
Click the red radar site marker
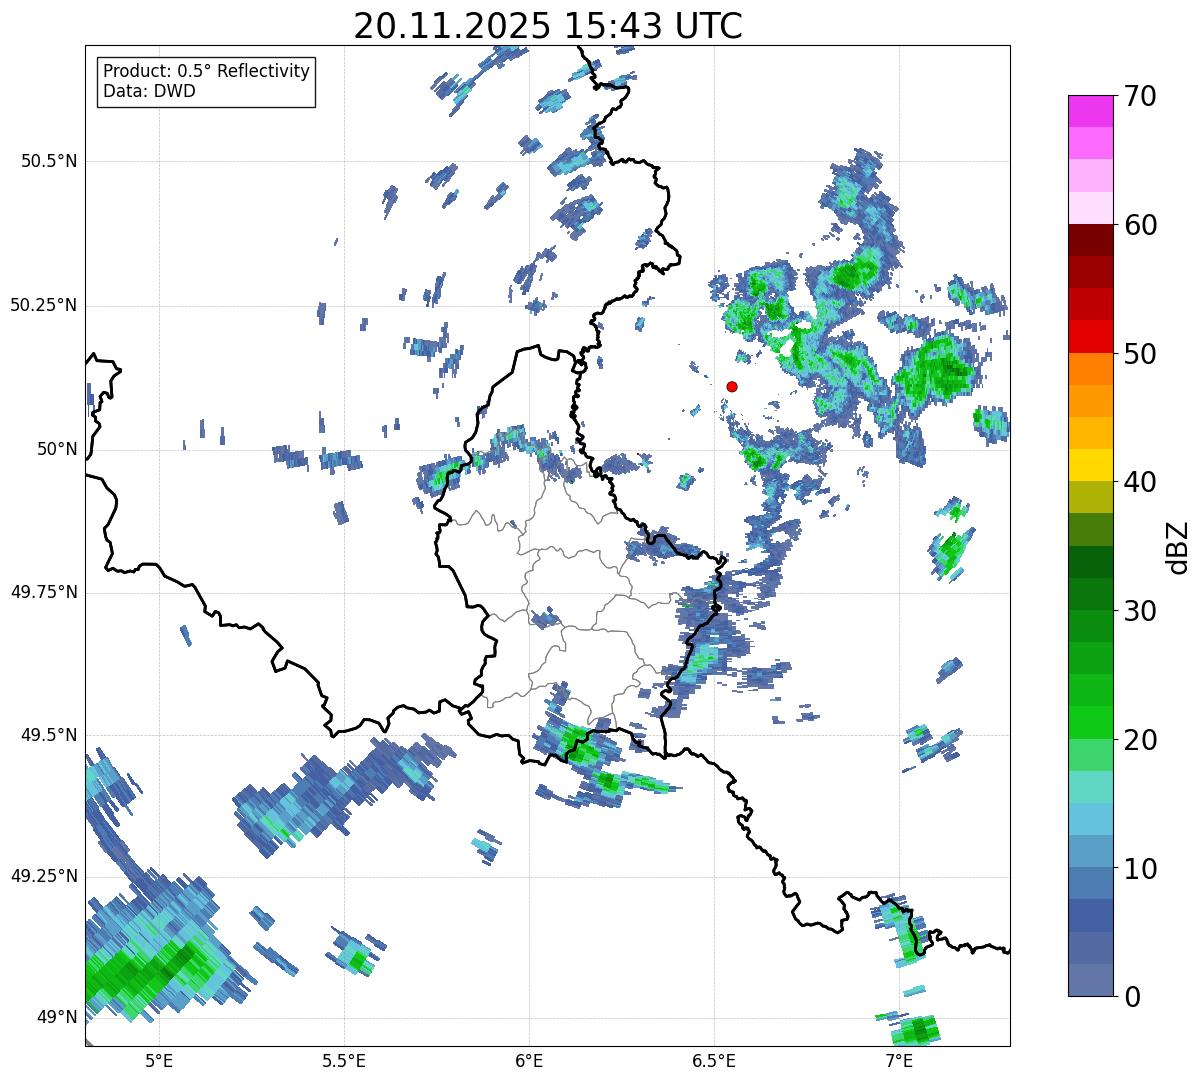click(732, 386)
